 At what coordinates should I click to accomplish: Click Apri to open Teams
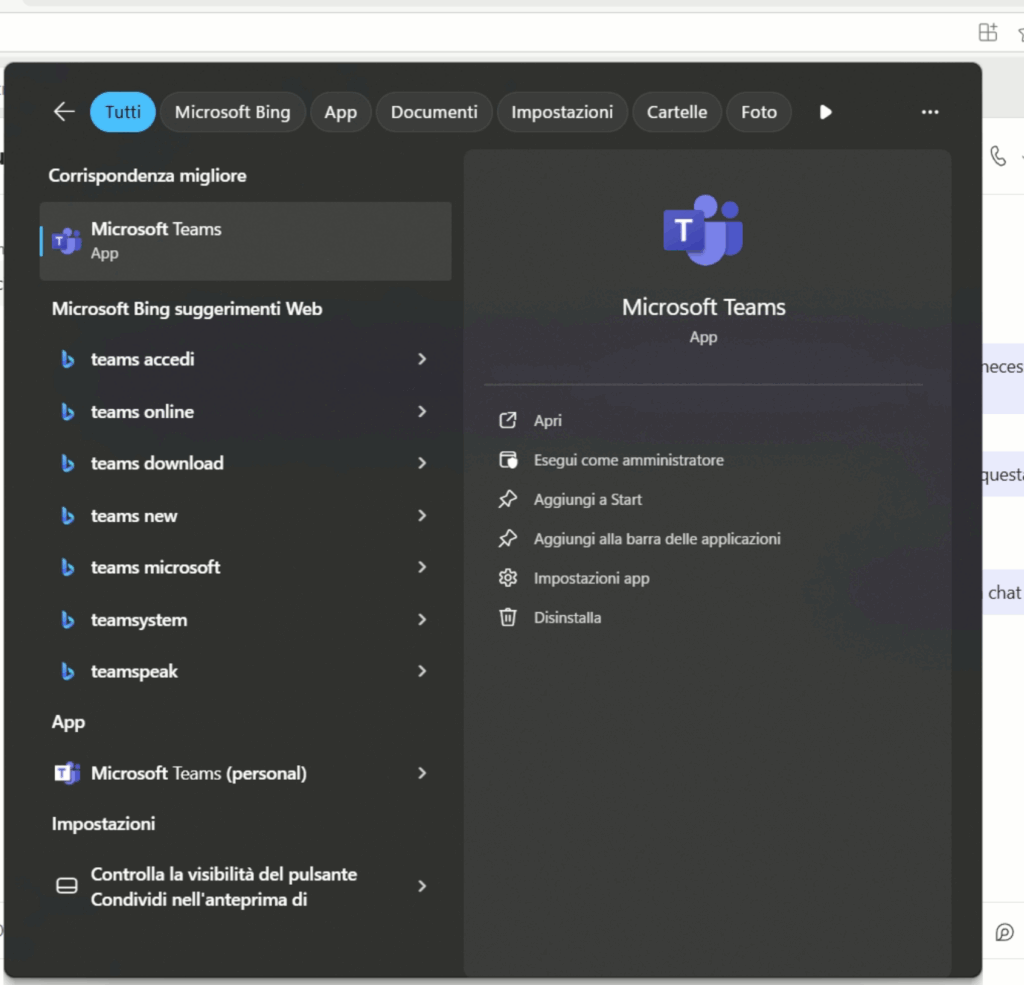pos(547,421)
